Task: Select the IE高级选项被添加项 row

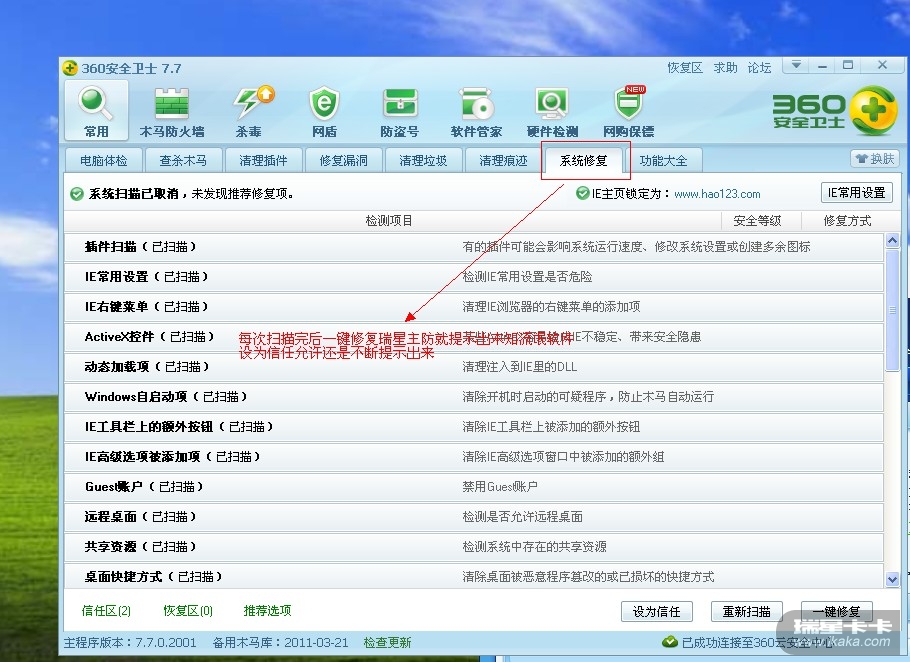Action: point(474,457)
